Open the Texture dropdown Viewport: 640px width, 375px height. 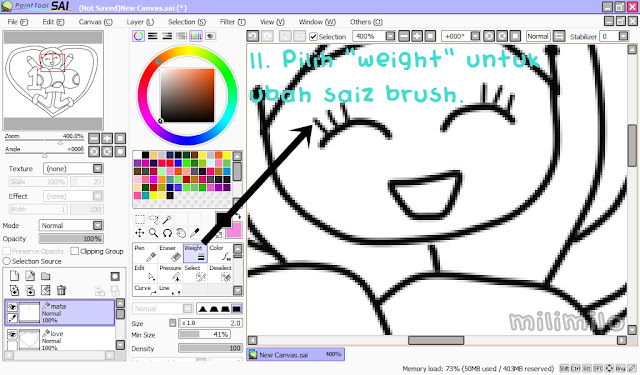[x=73, y=169]
